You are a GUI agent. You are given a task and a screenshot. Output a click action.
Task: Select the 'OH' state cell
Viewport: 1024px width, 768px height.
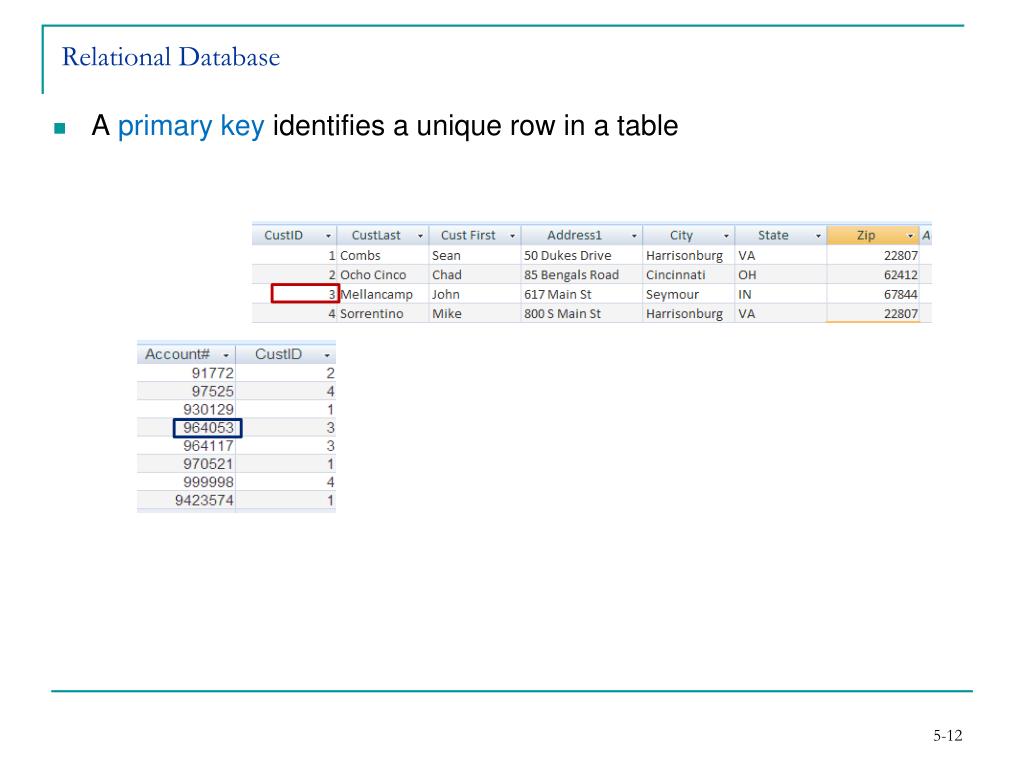pos(781,275)
